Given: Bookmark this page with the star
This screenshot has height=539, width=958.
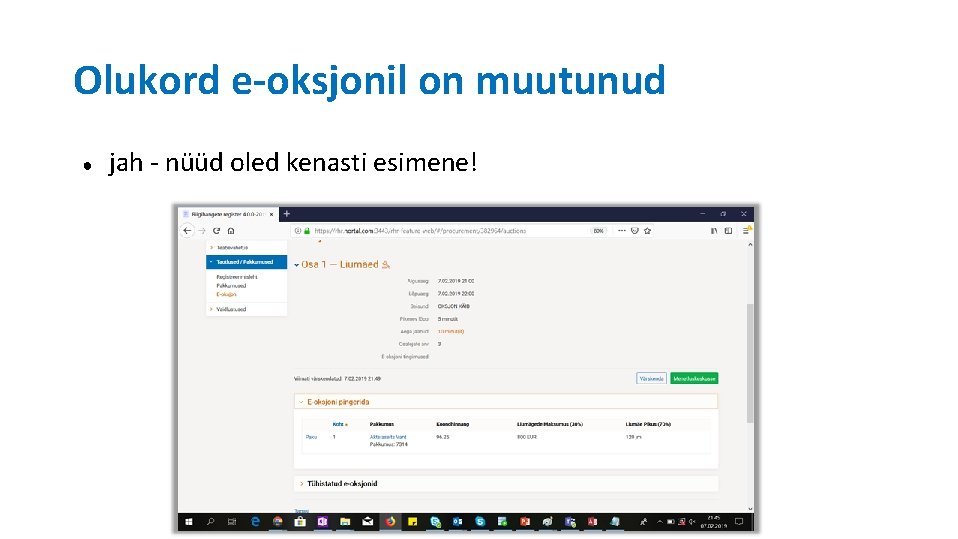Looking at the screenshot, I should 648,230.
